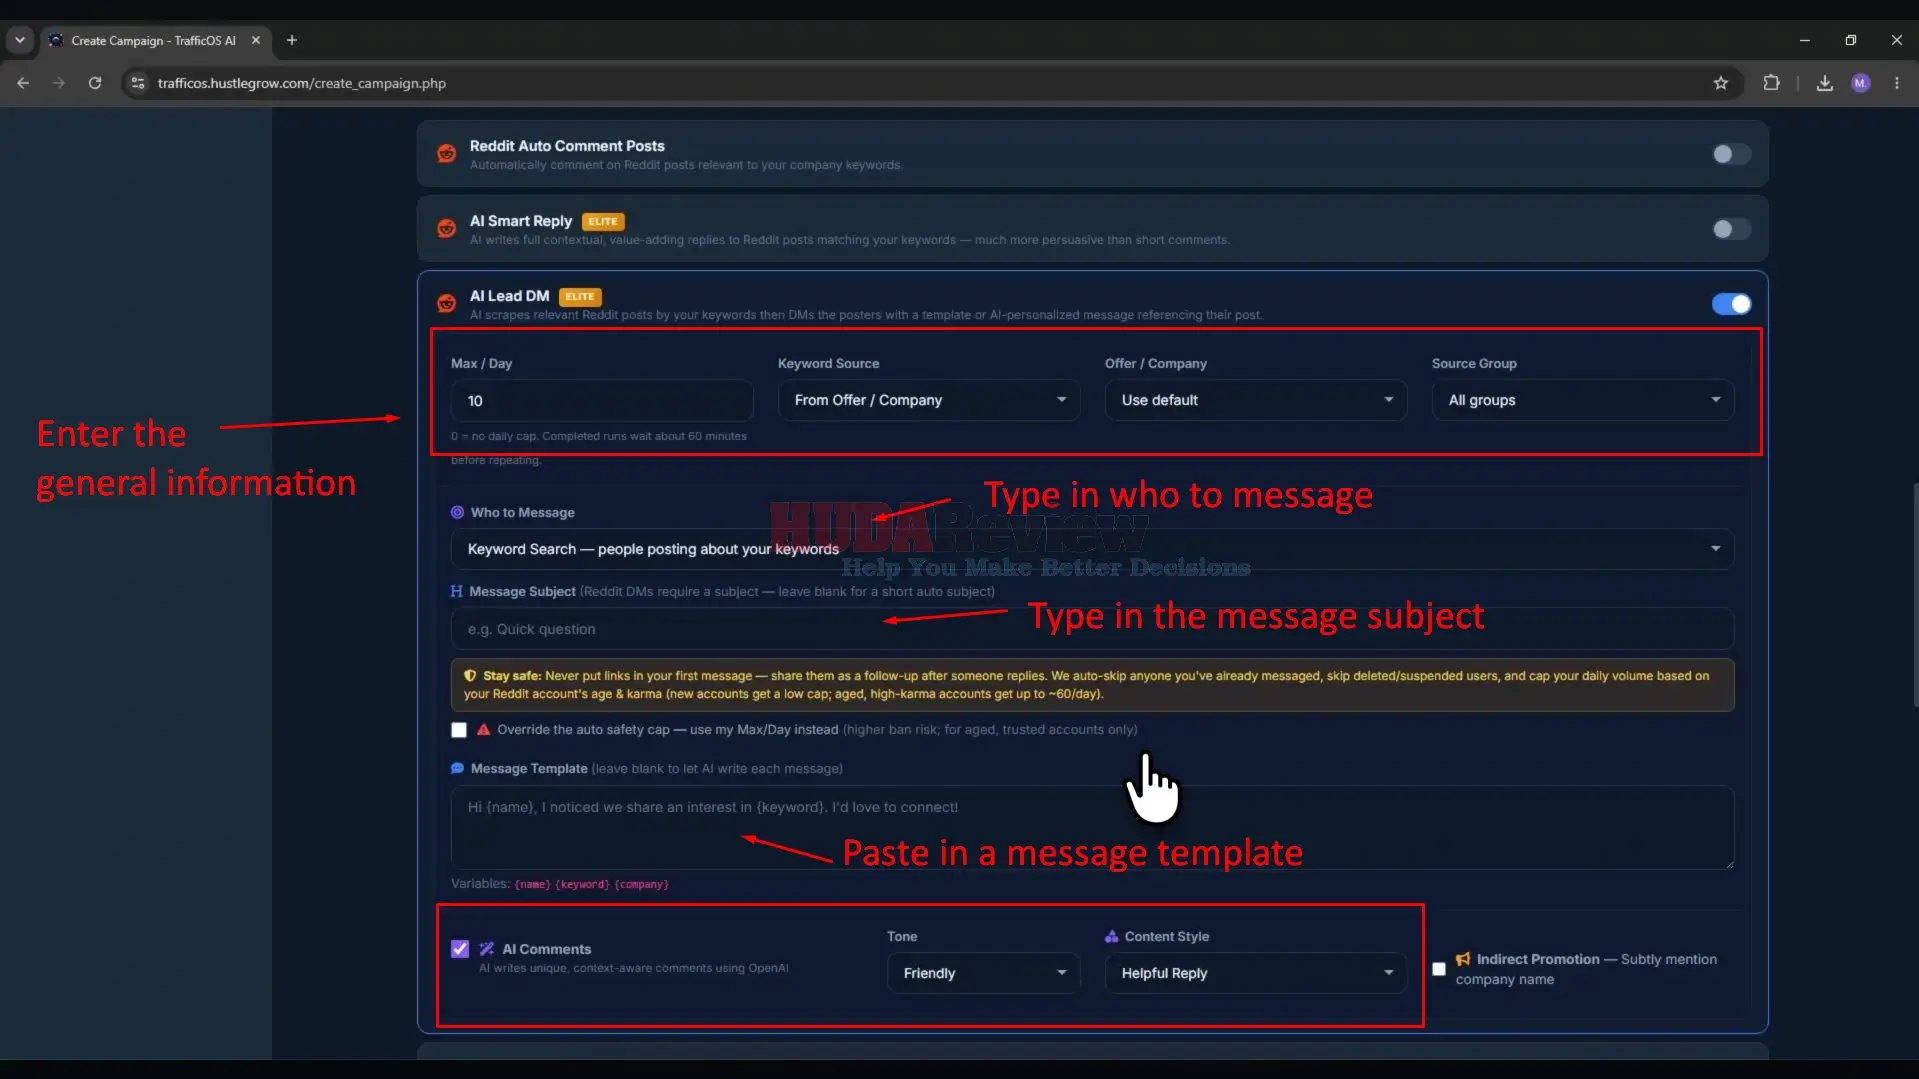Click the Message Subject heading icon
This screenshot has height=1079, width=1919.
(x=456, y=591)
